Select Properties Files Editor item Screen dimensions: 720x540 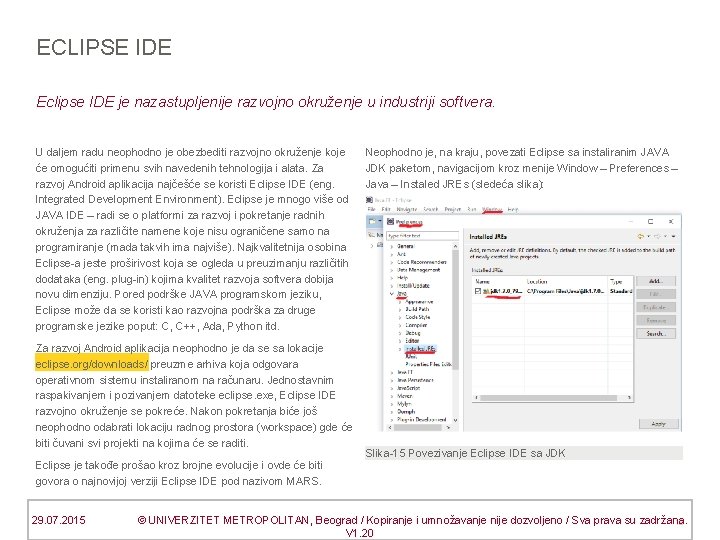point(428,364)
